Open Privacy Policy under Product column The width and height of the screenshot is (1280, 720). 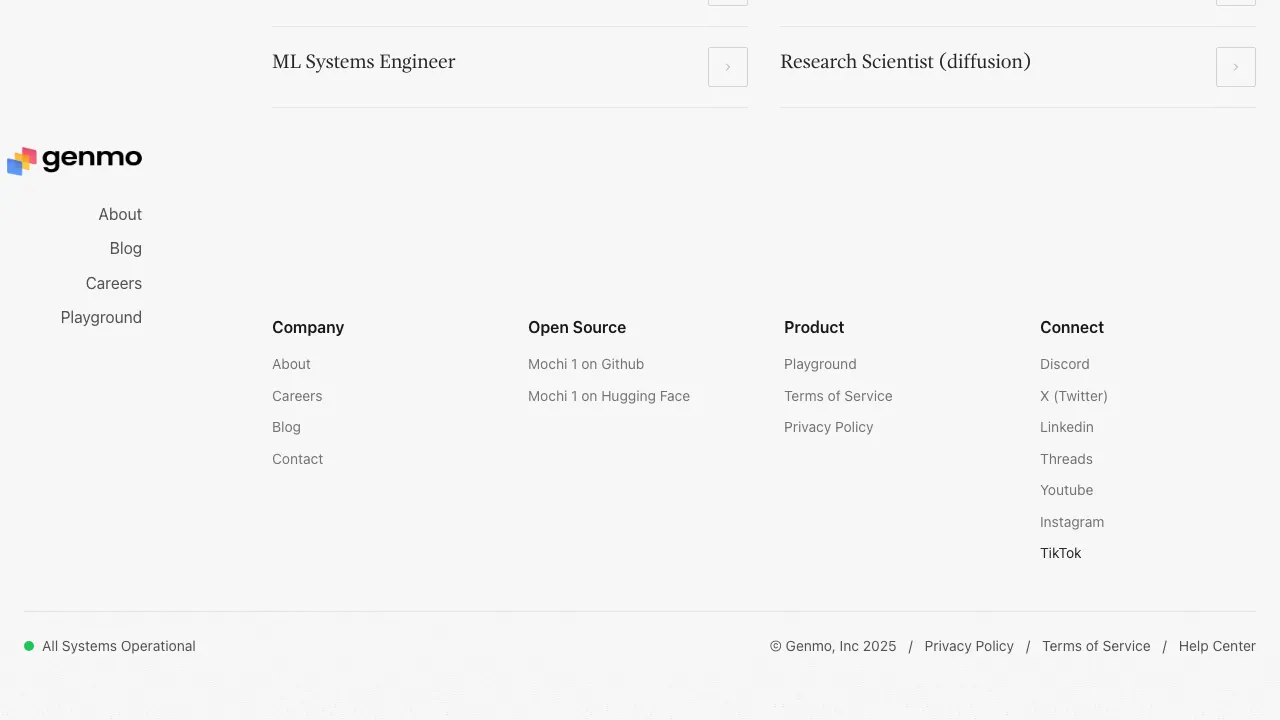[828, 427]
